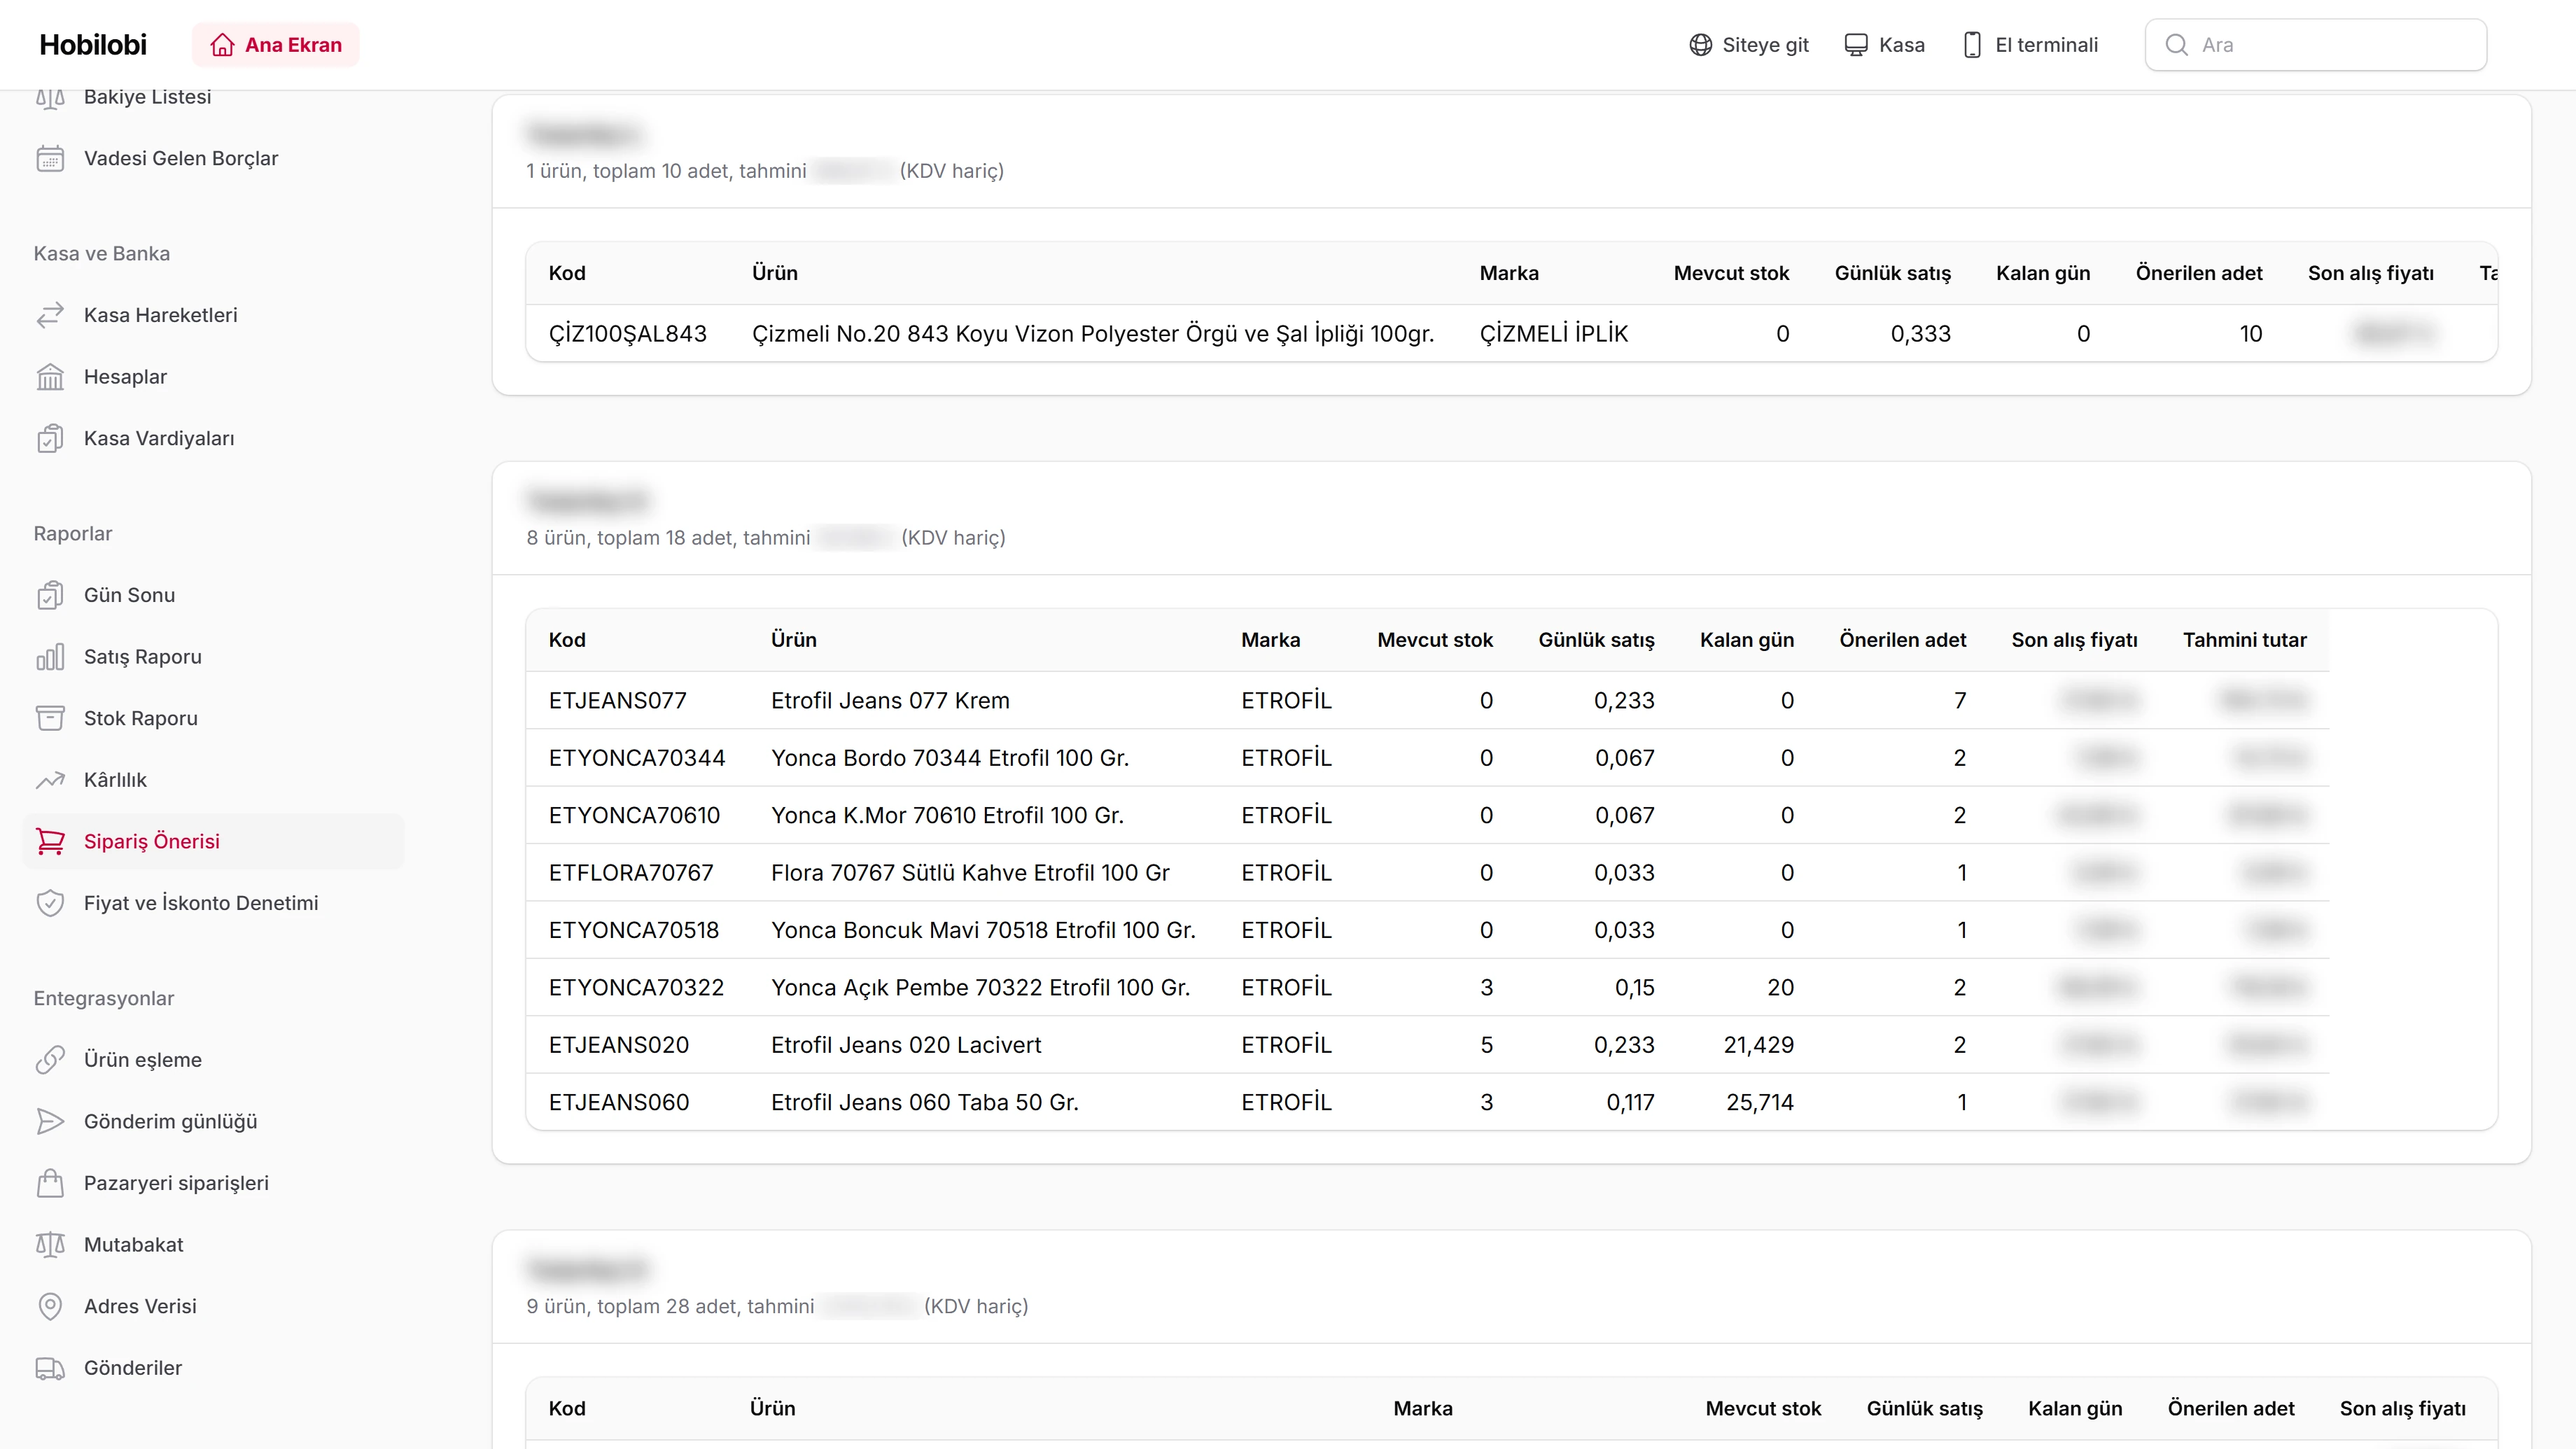This screenshot has width=2576, height=1449.
Task: Click the Pazaryeri siparişleri bag icon
Action: point(50,1184)
